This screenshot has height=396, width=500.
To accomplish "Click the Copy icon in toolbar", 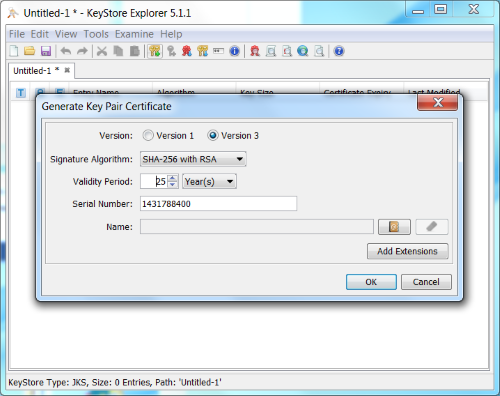I will (118, 51).
